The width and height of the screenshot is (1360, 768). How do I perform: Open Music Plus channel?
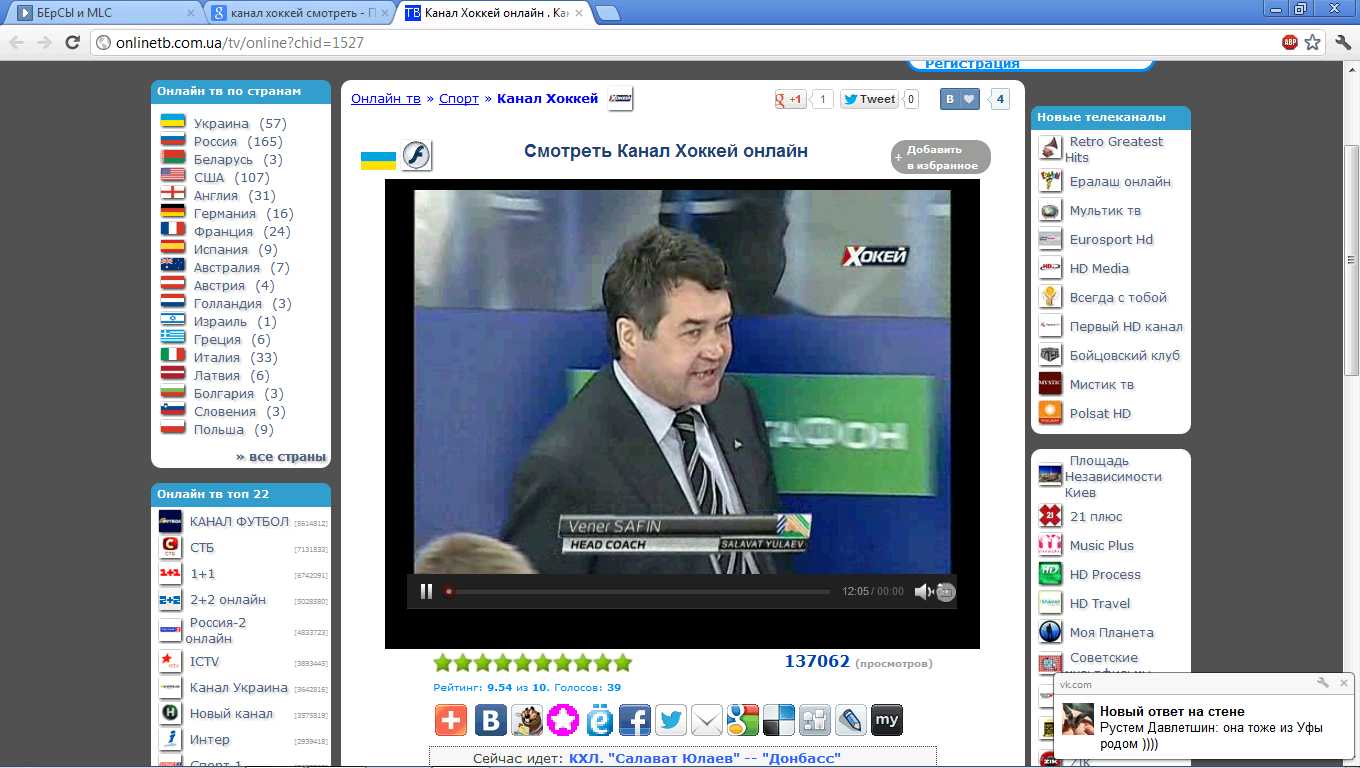(x=1101, y=545)
